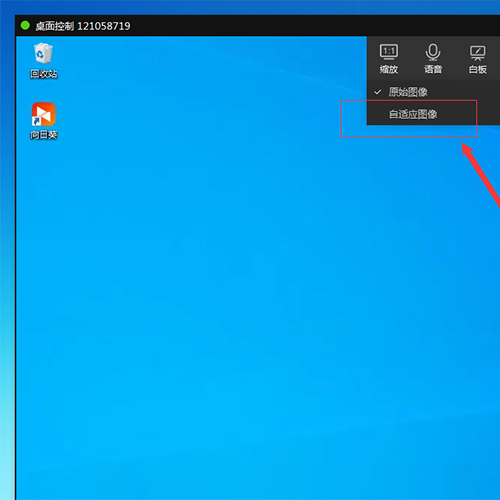This screenshot has width=500, height=500.
Task: Click the checkmark beside 原始图像
Action: click(x=377, y=92)
